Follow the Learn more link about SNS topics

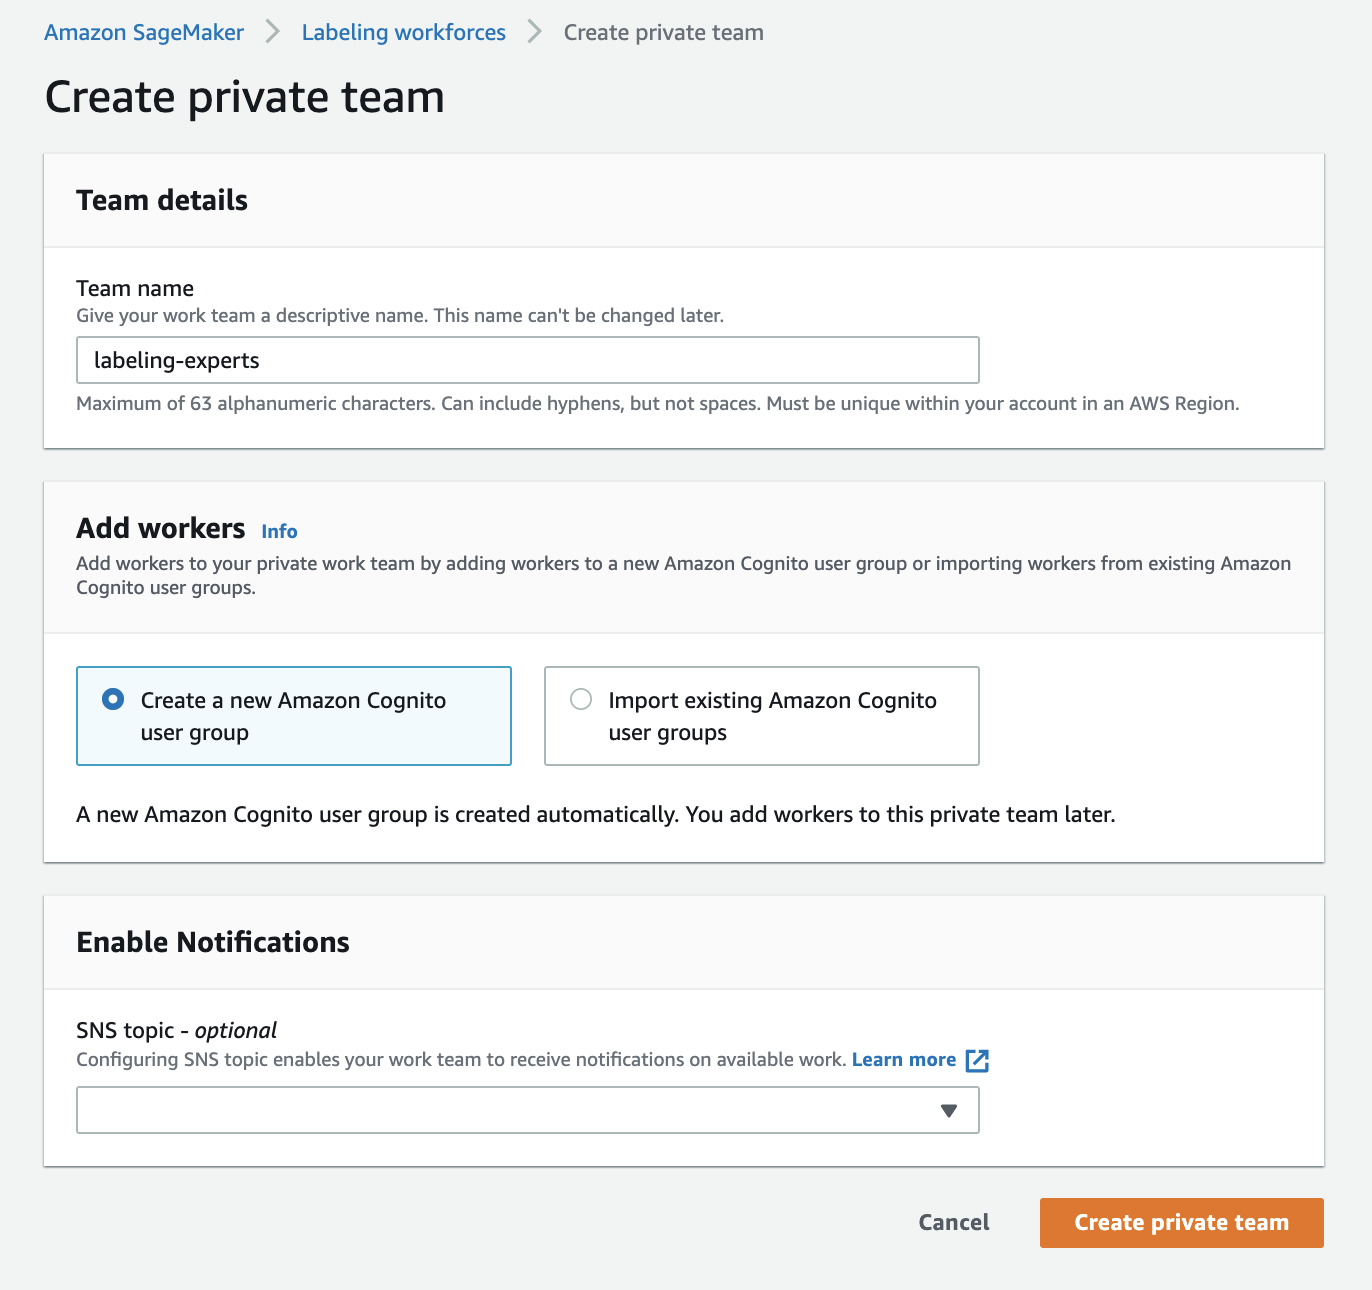click(x=904, y=1060)
